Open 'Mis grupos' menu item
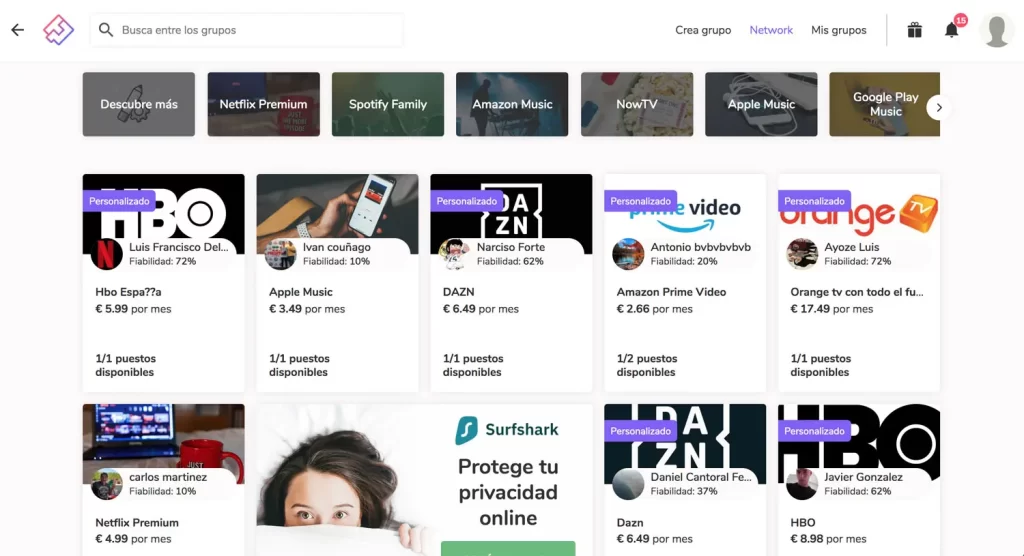 coord(839,30)
